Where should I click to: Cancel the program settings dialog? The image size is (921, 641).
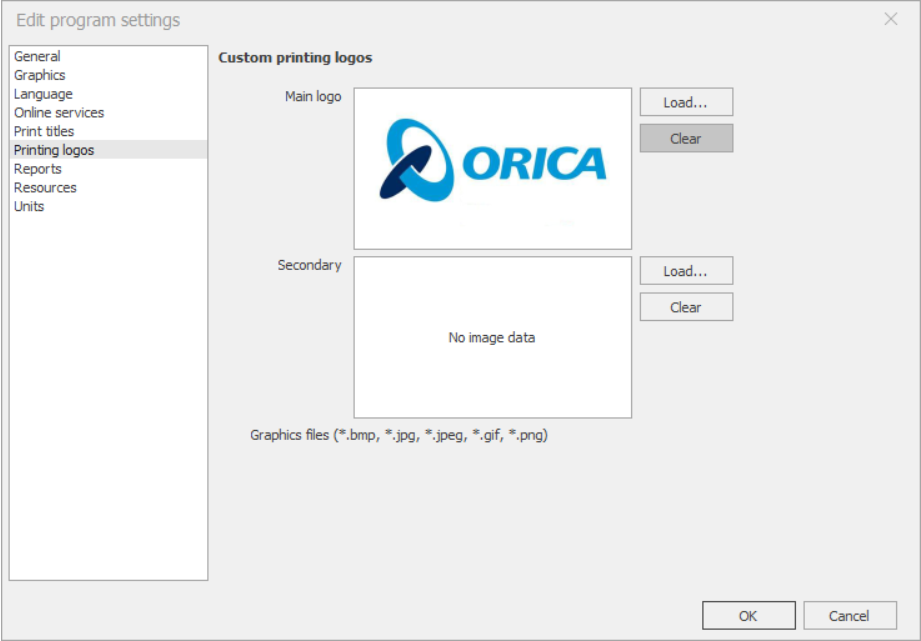click(849, 616)
